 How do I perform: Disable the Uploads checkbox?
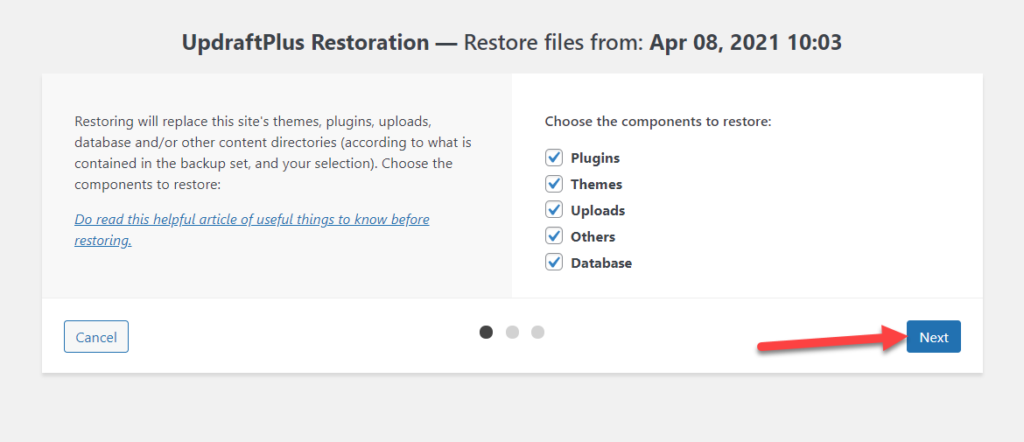554,210
